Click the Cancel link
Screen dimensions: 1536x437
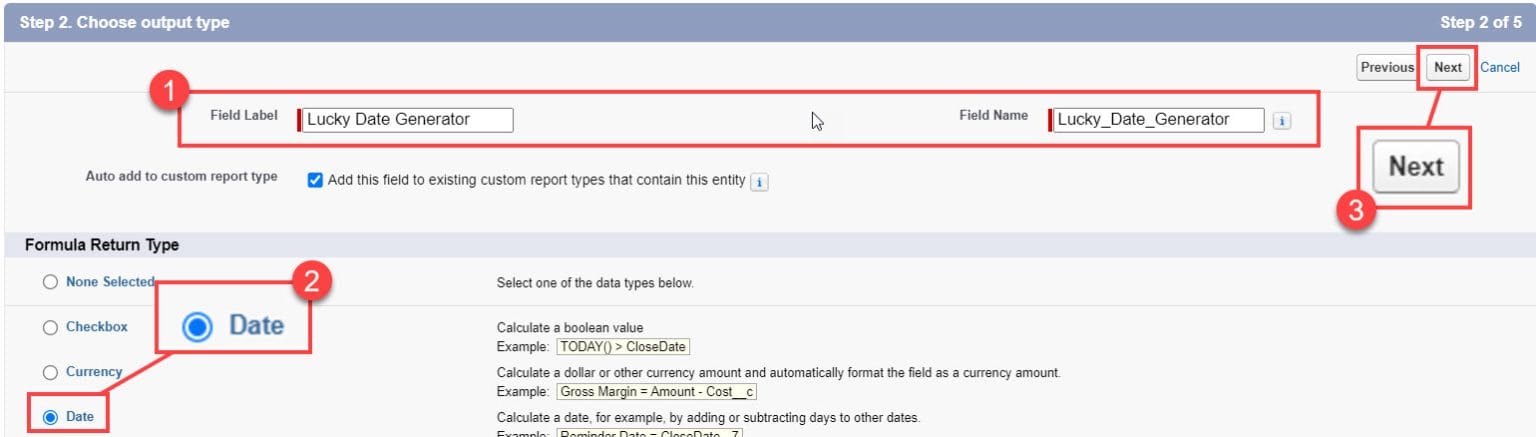pos(1499,68)
